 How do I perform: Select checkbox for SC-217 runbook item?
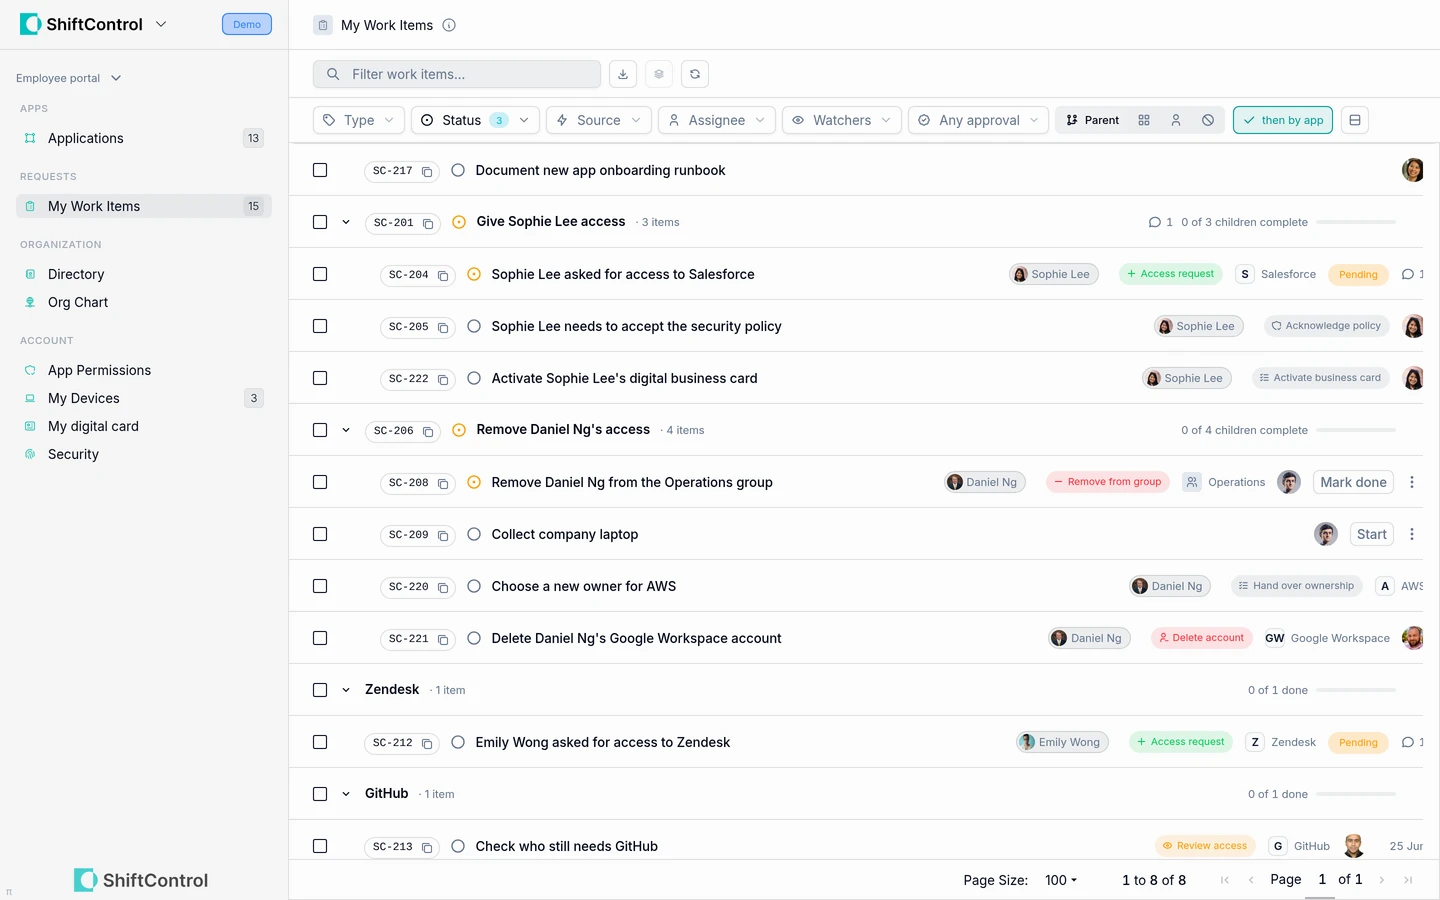pos(320,170)
